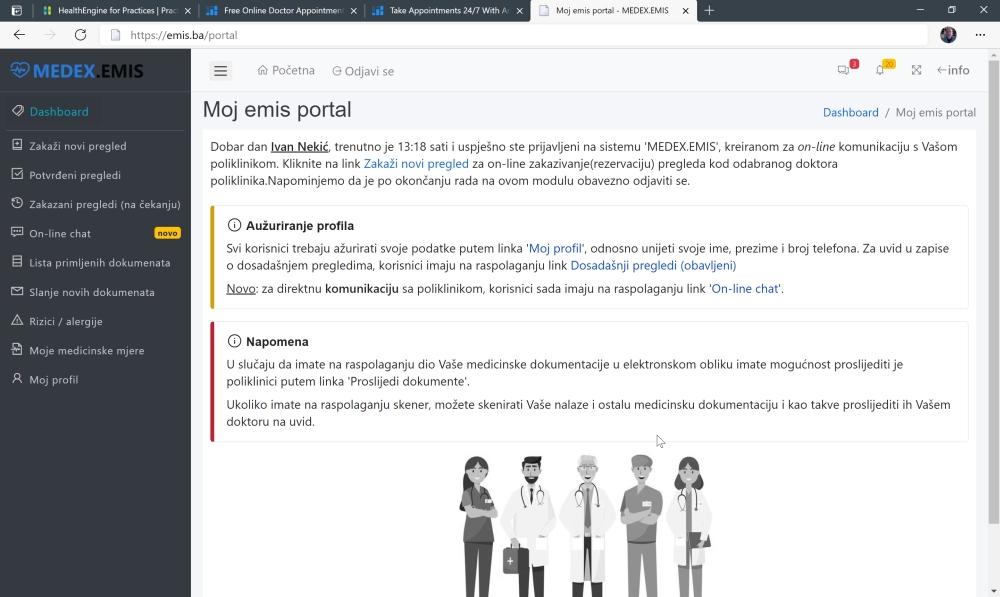This screenshot has height=597, width=1000.
Task: Open a new browser tab
Action: (x=709, y=10)
